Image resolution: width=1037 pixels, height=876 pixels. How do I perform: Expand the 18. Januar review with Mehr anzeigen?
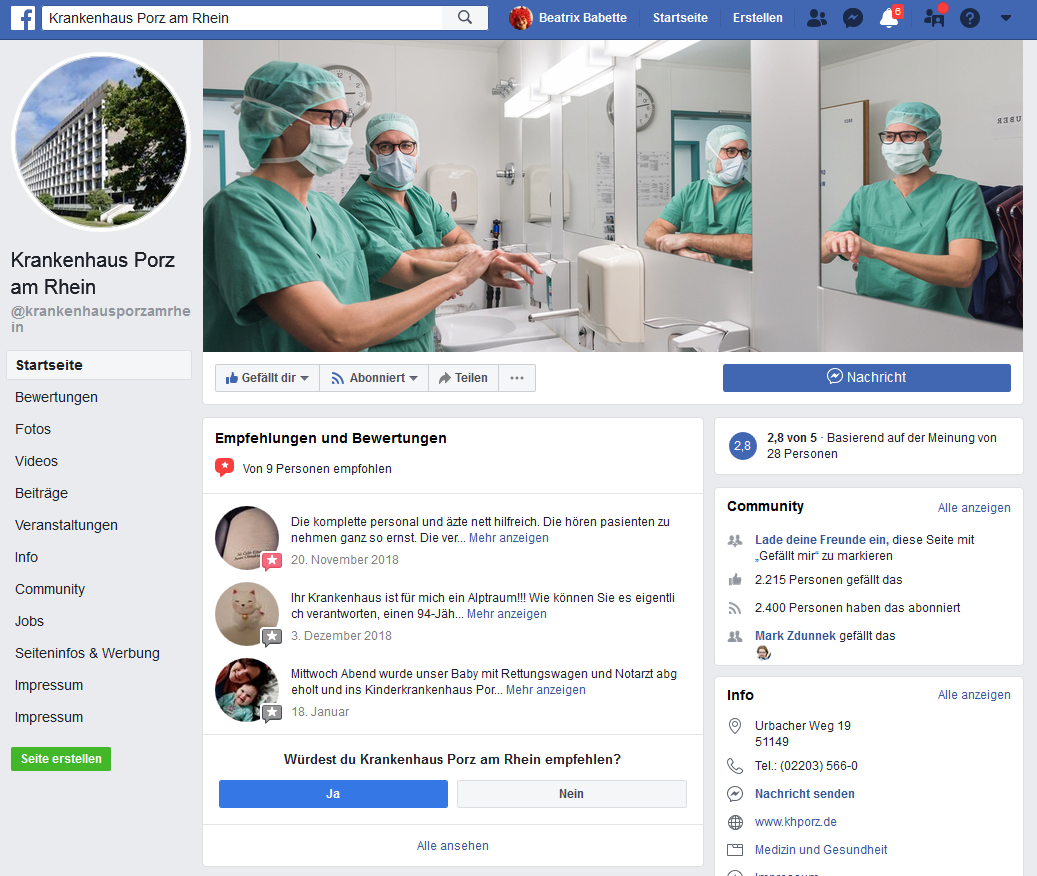pyautogui.click(x=546, y=690)
